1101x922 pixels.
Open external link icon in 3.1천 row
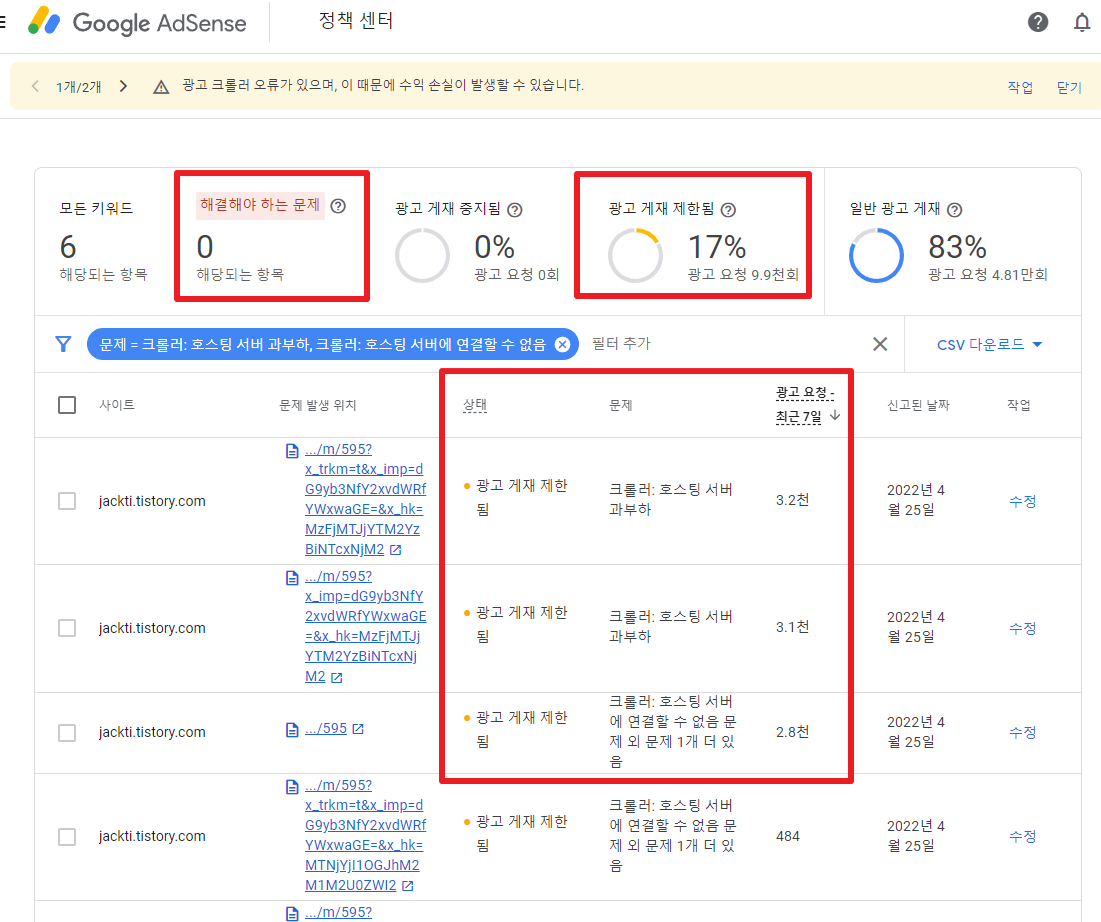337,678
